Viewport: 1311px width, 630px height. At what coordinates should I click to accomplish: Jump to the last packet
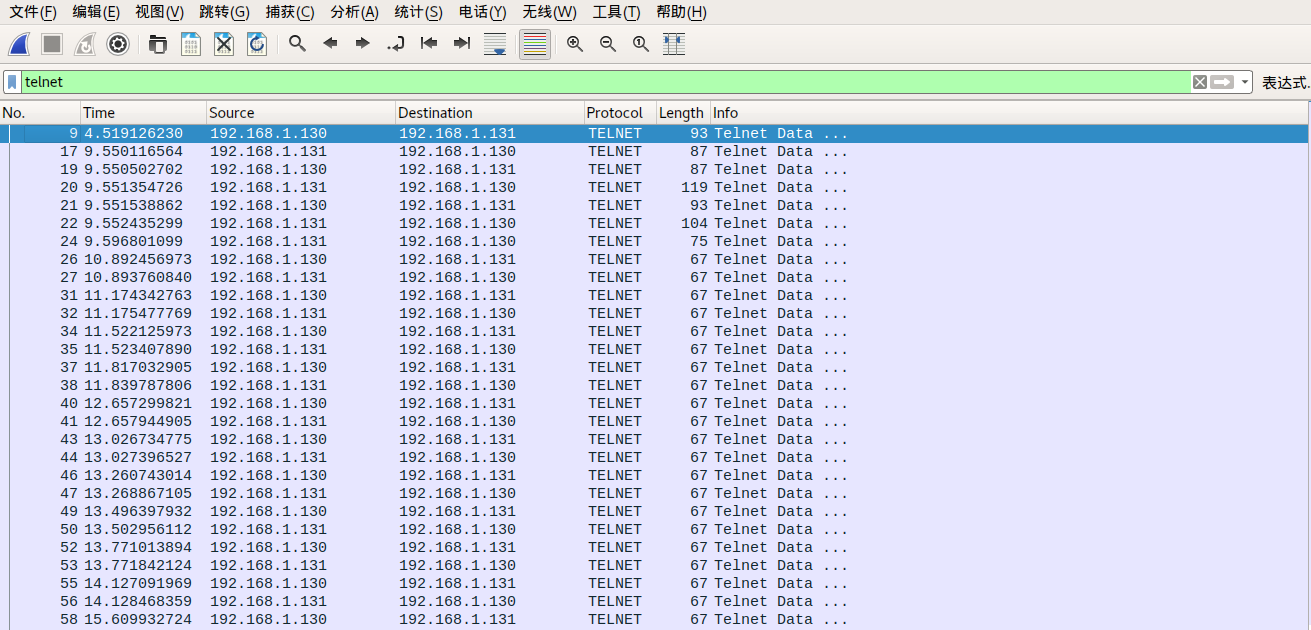(462, 44)
